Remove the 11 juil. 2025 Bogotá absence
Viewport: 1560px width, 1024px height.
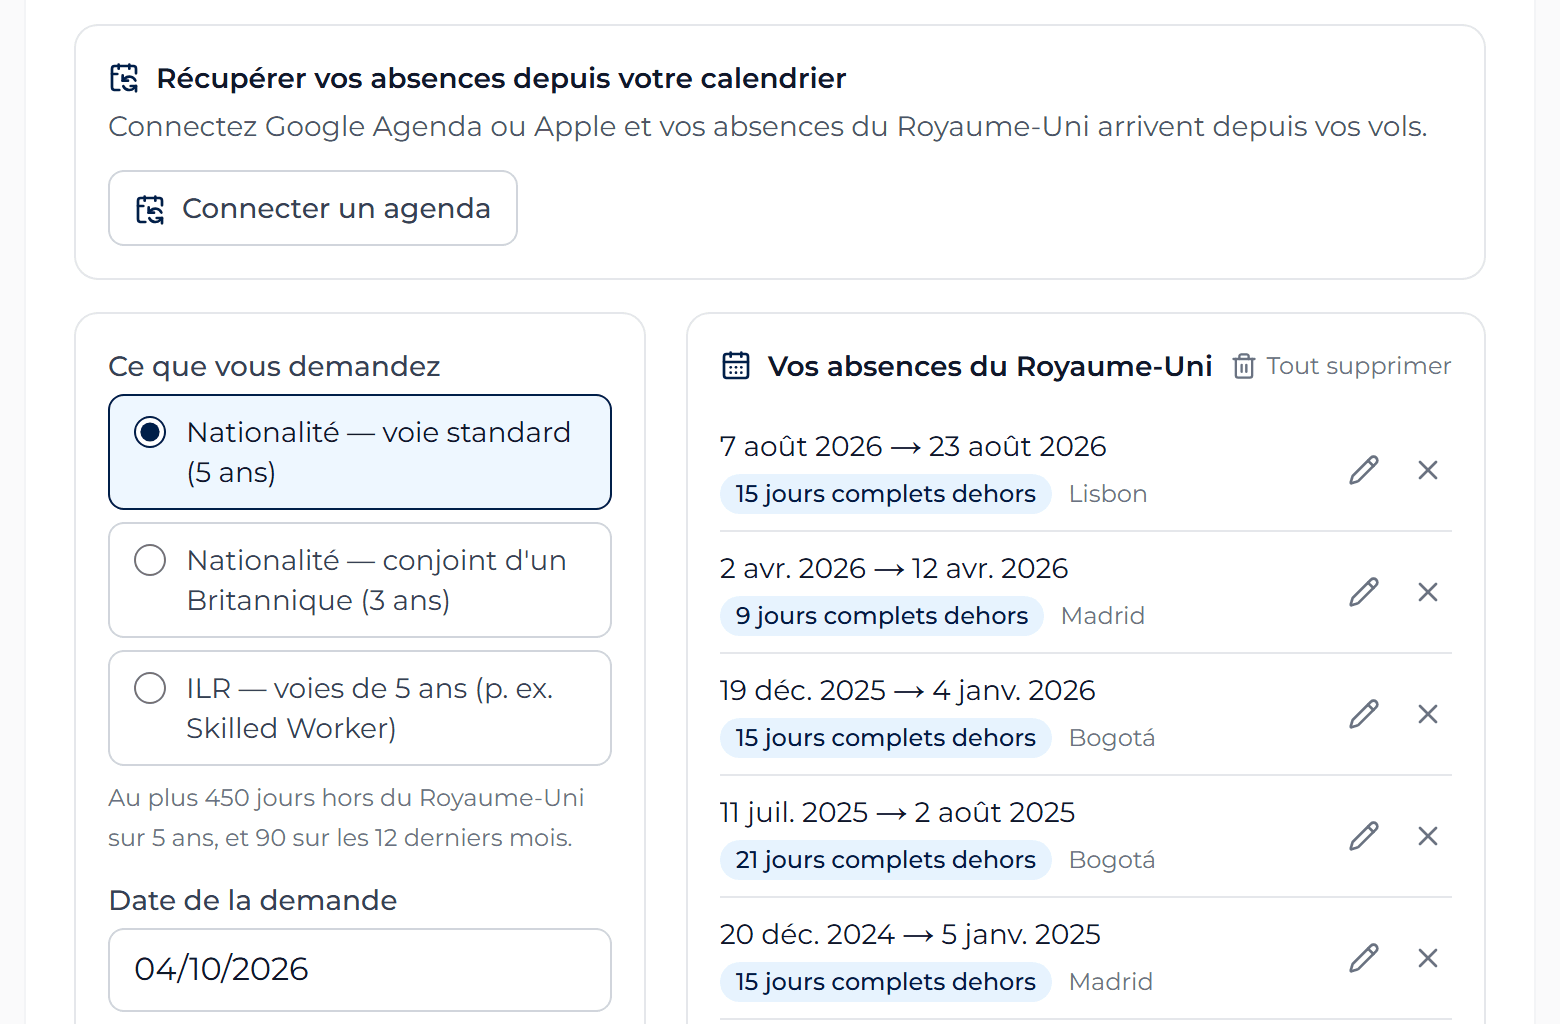tap(1428, 836)
